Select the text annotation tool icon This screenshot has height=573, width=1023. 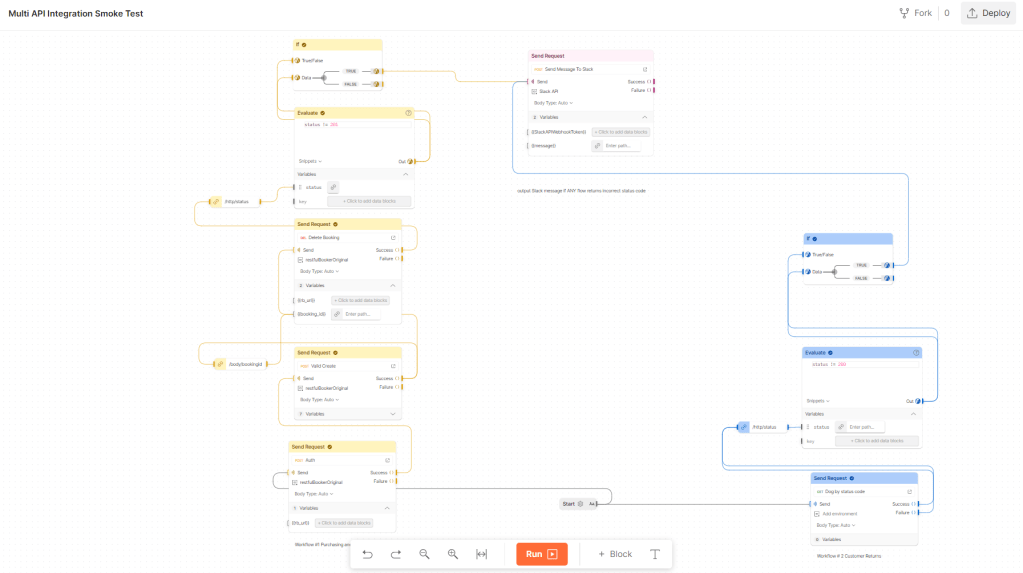(x=655, y=554)
